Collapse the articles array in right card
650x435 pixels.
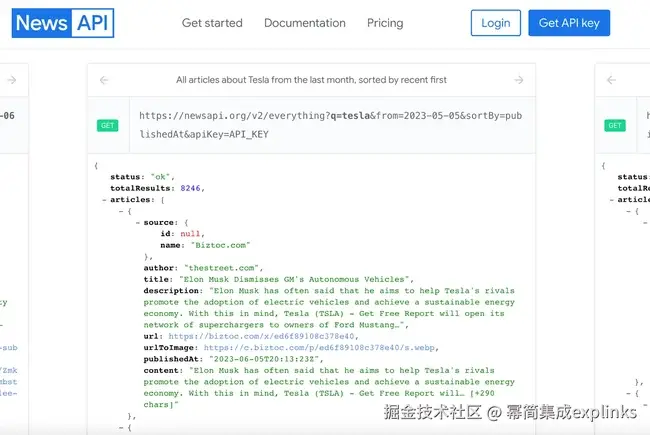tap(612, 200)
